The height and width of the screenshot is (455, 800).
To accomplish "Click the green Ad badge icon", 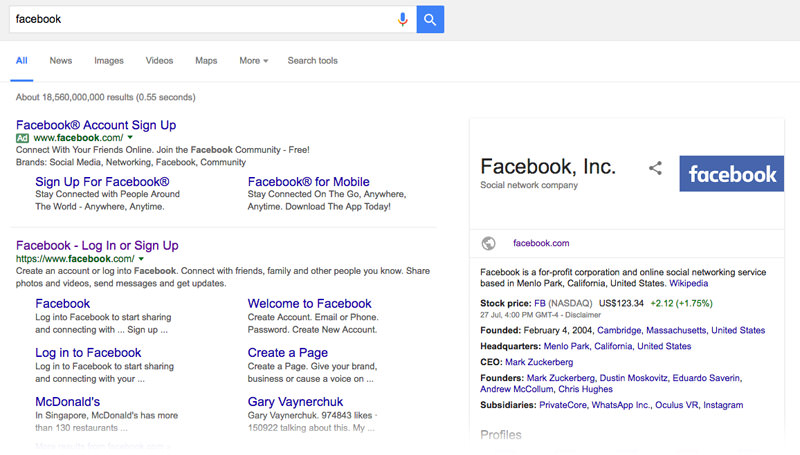I will click(22, 138).
